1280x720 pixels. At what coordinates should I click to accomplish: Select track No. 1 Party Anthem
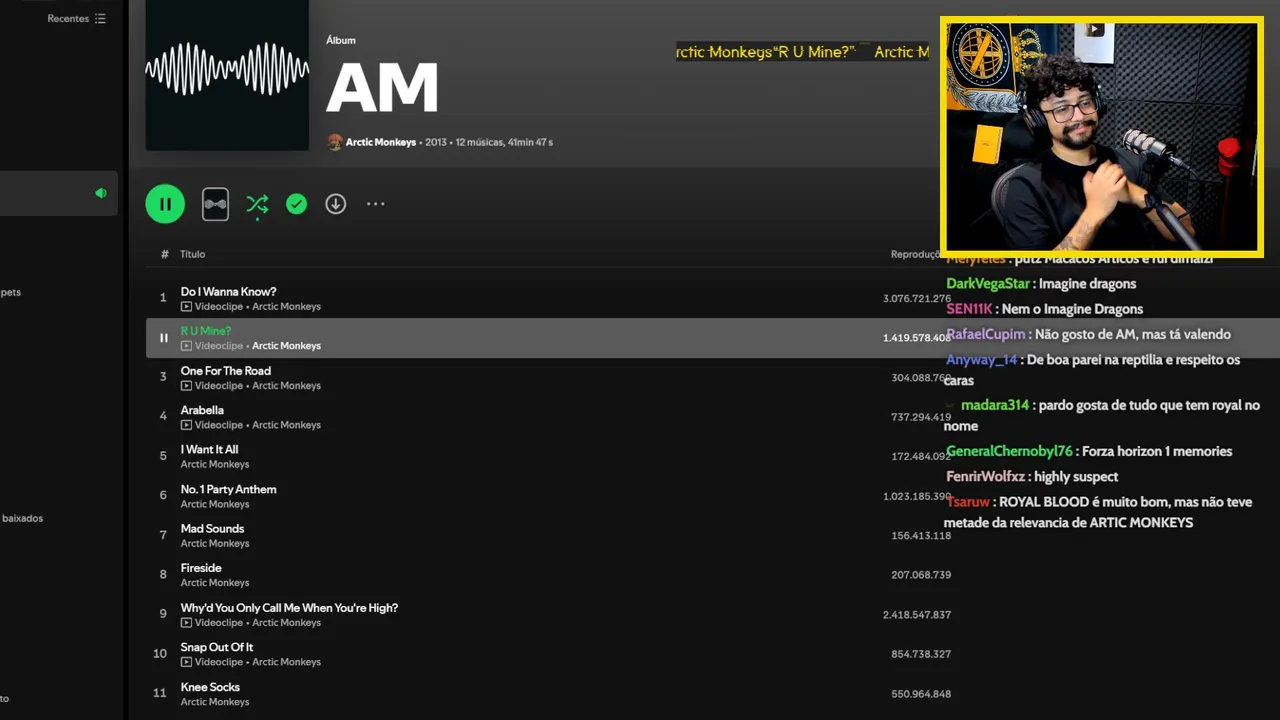[228, 489]
